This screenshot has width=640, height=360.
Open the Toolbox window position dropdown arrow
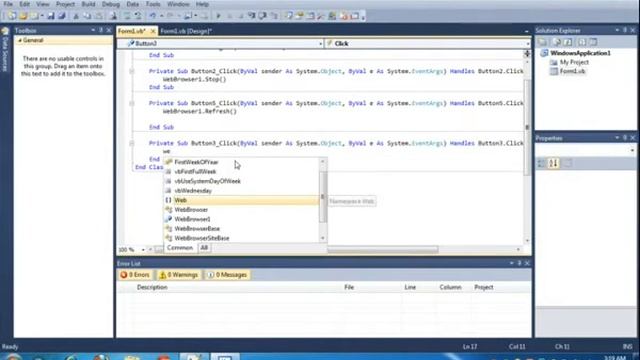[x=93, y=30]
